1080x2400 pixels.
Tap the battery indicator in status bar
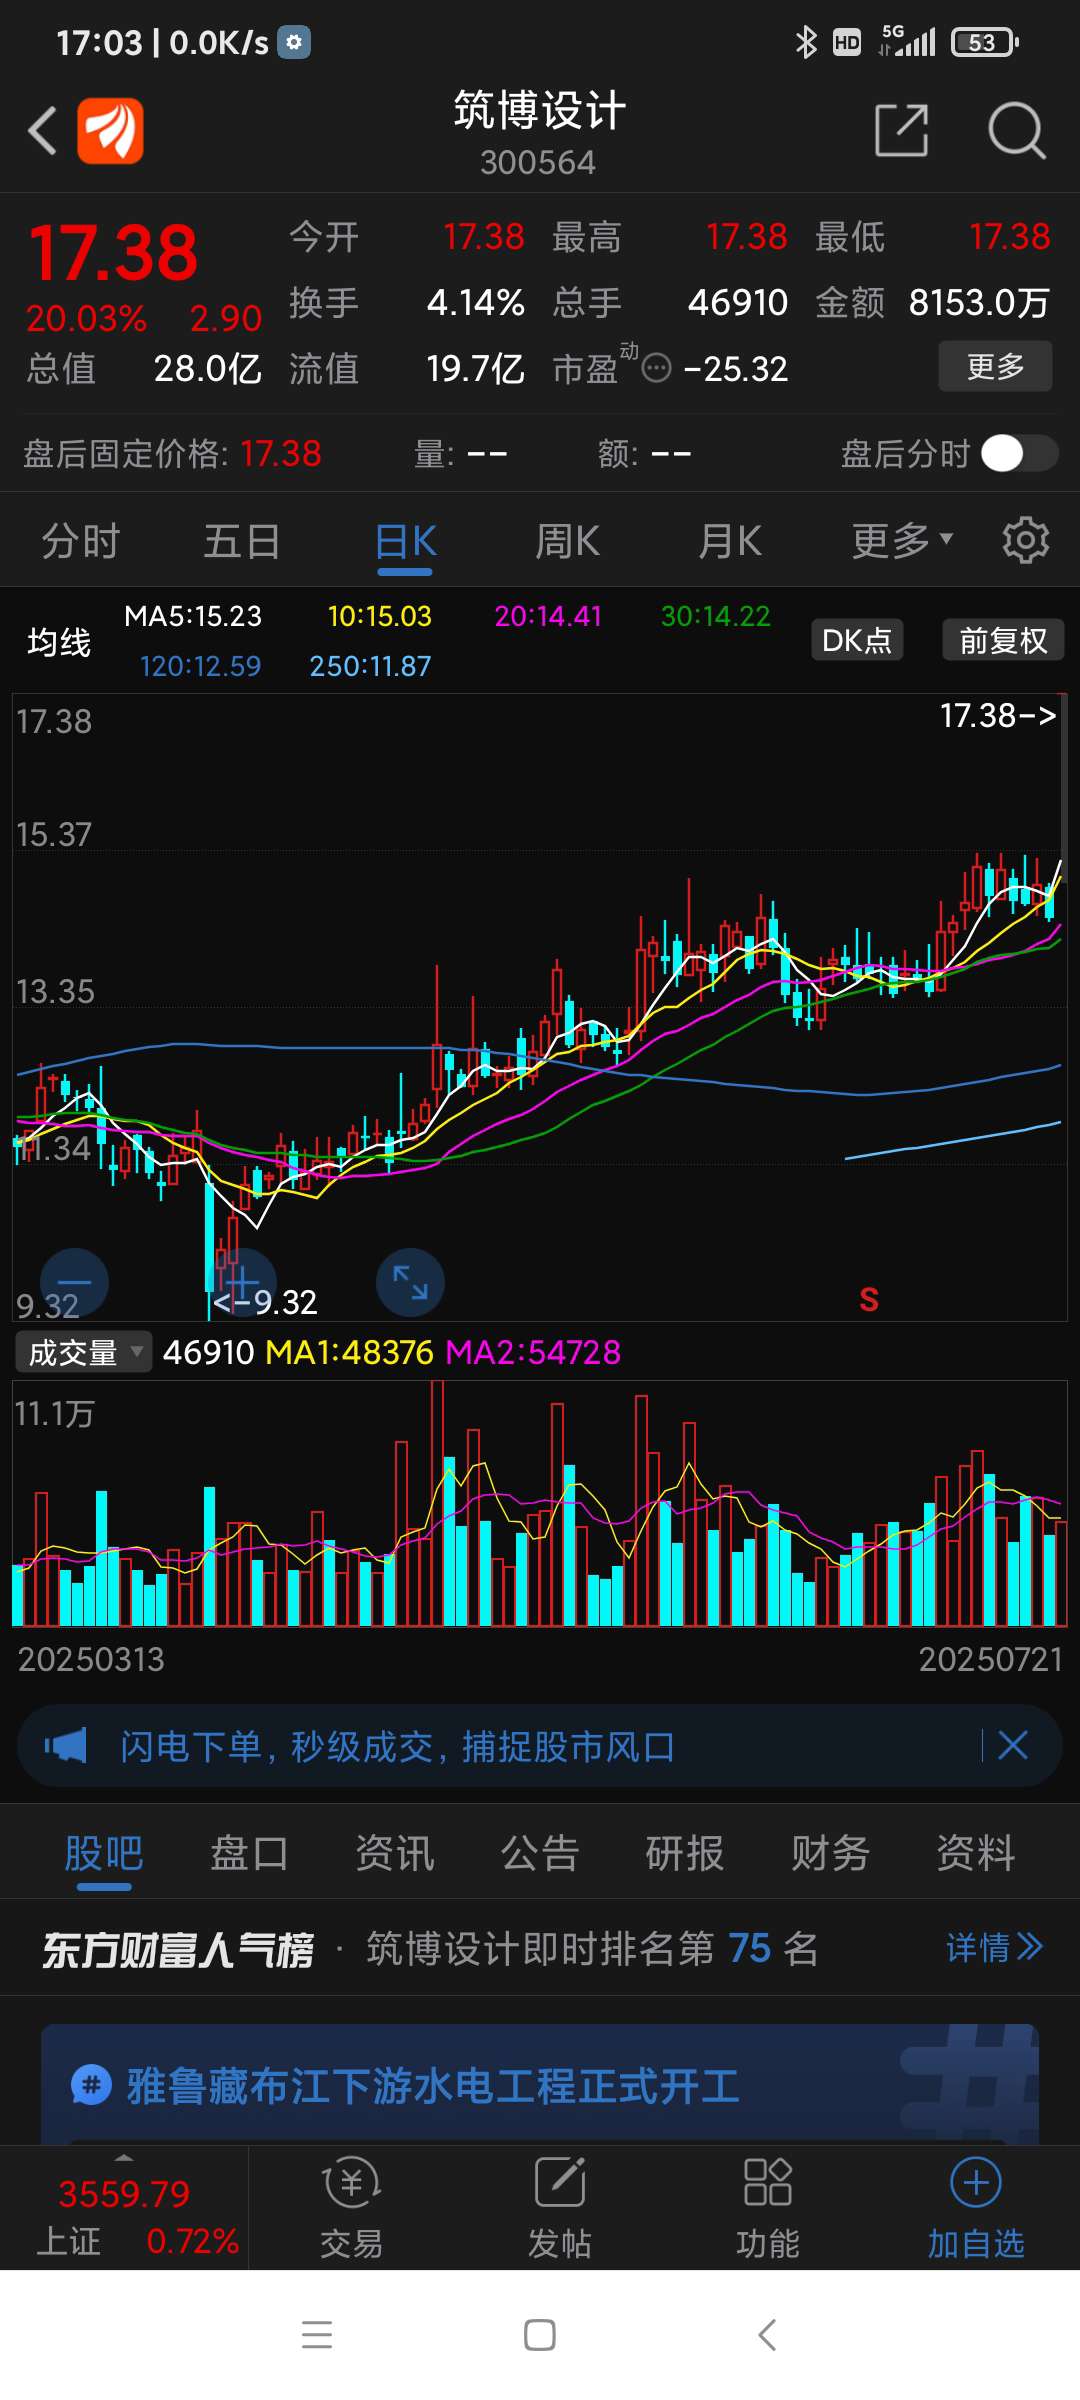tap(984, 42)
